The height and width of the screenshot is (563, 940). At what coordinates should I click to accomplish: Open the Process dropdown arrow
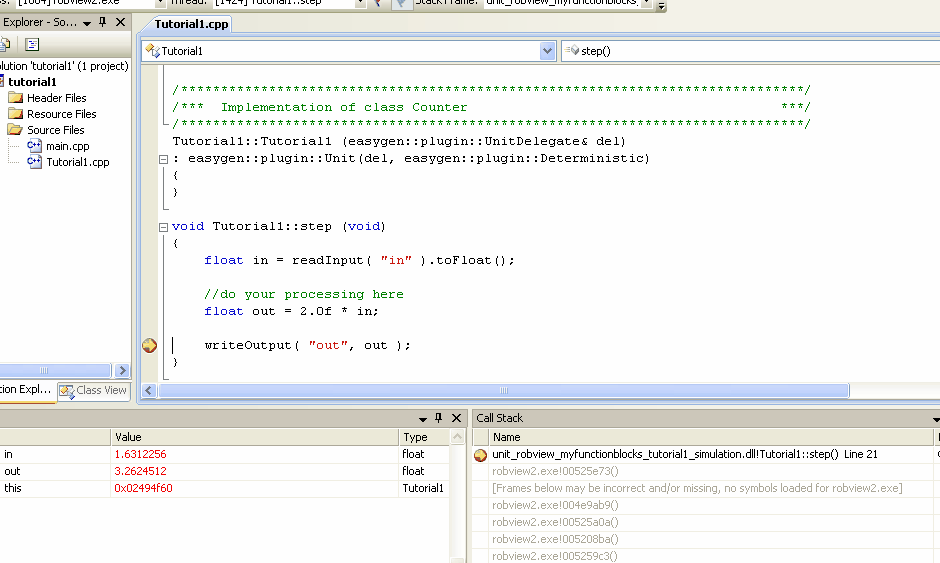click(160, 3)
